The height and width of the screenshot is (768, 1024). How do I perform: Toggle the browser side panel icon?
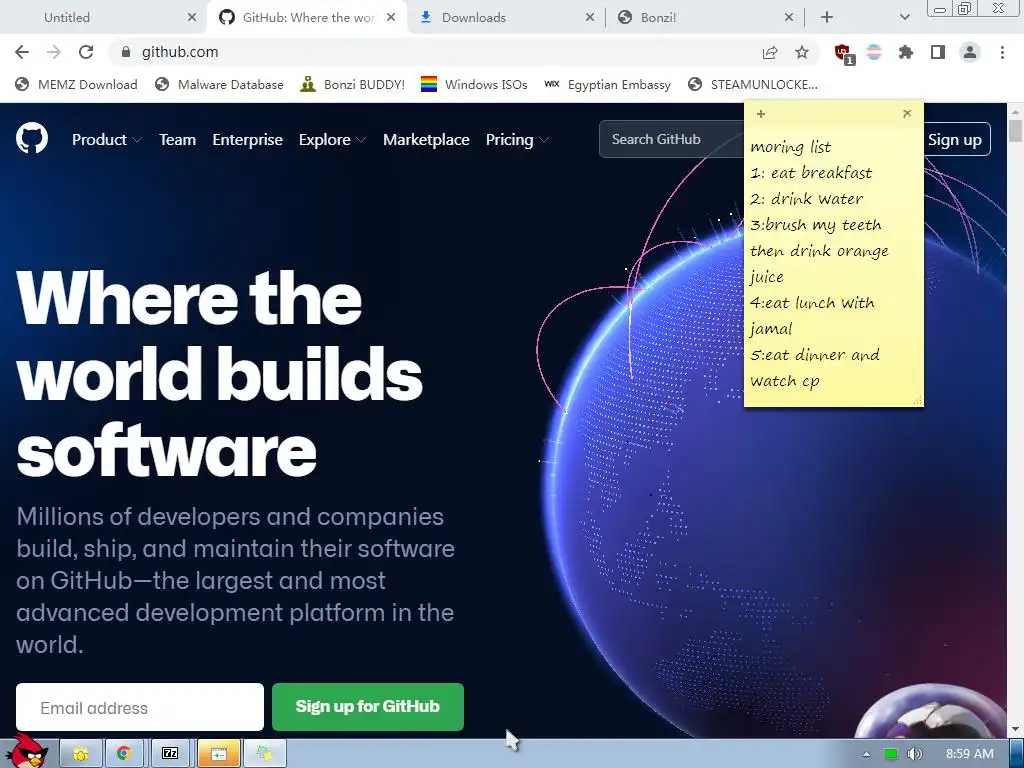[x=938, y=52]
